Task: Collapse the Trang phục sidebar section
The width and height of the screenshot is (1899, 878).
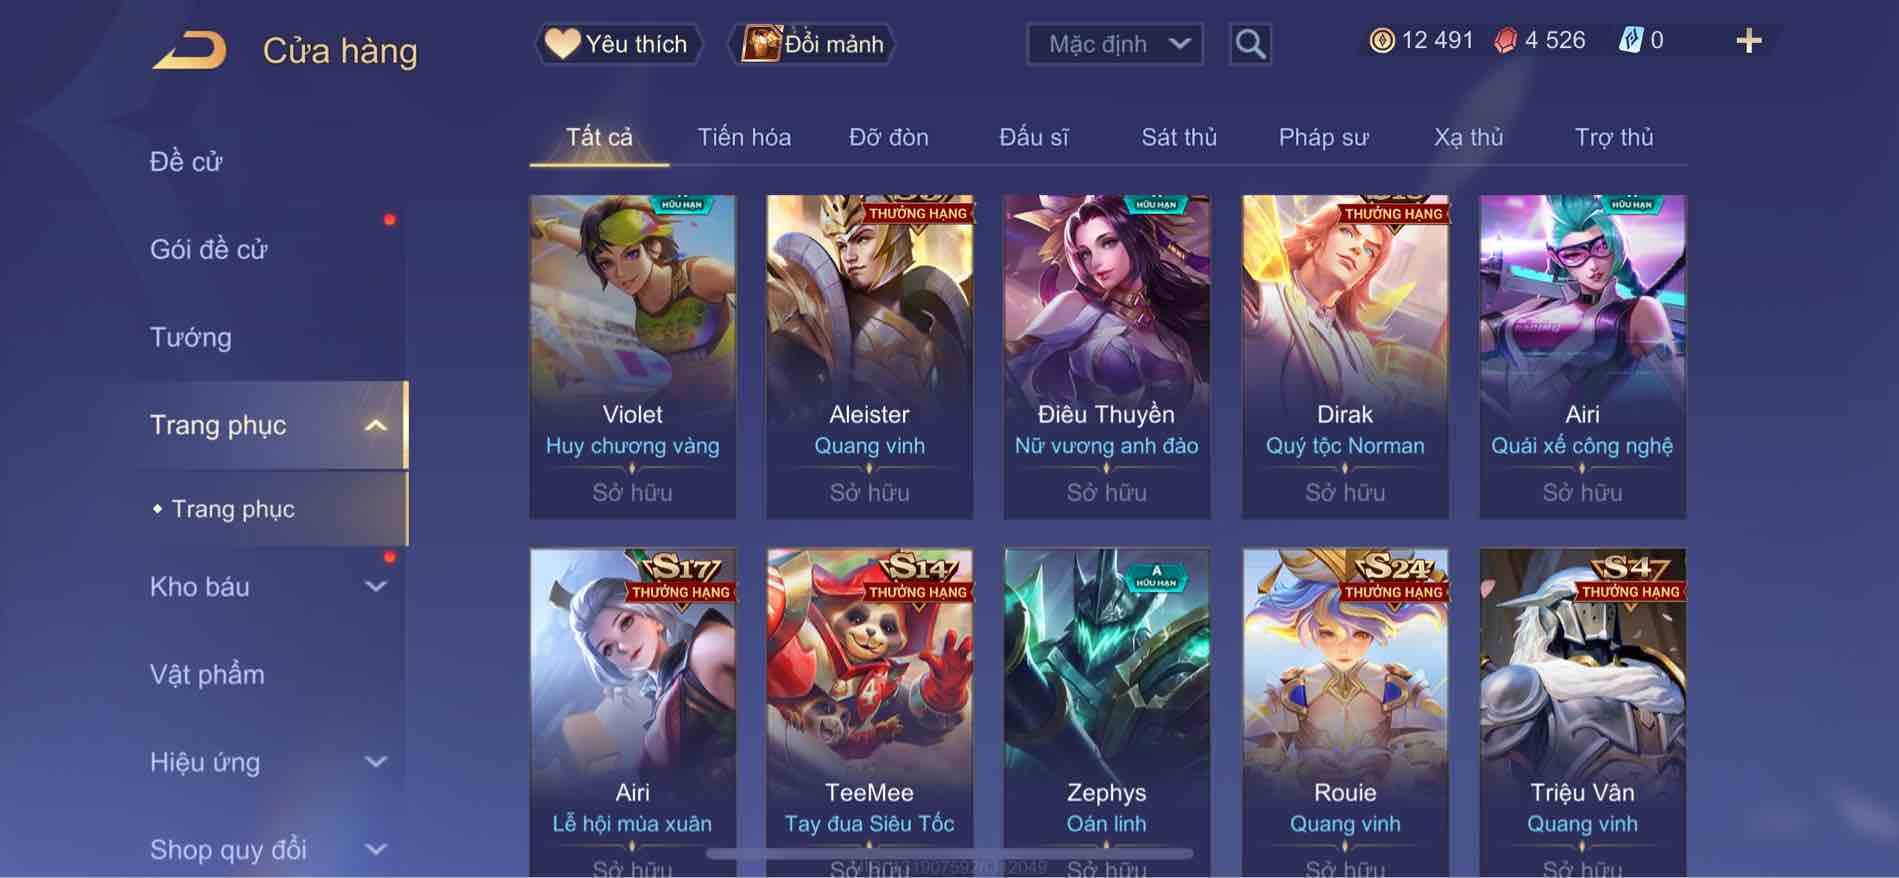Action: tap(375, 425)
